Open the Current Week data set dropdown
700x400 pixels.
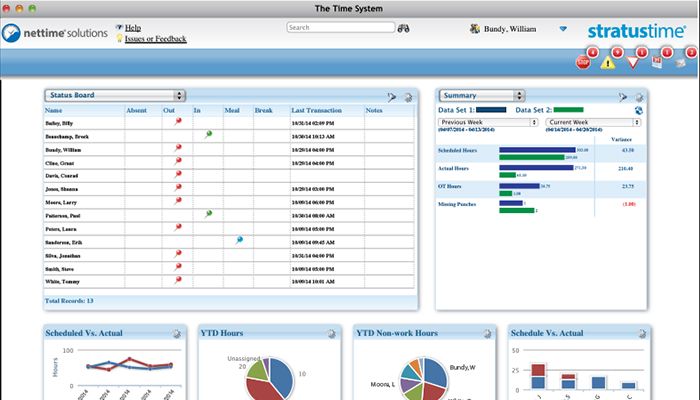click(x=593, y=122)
